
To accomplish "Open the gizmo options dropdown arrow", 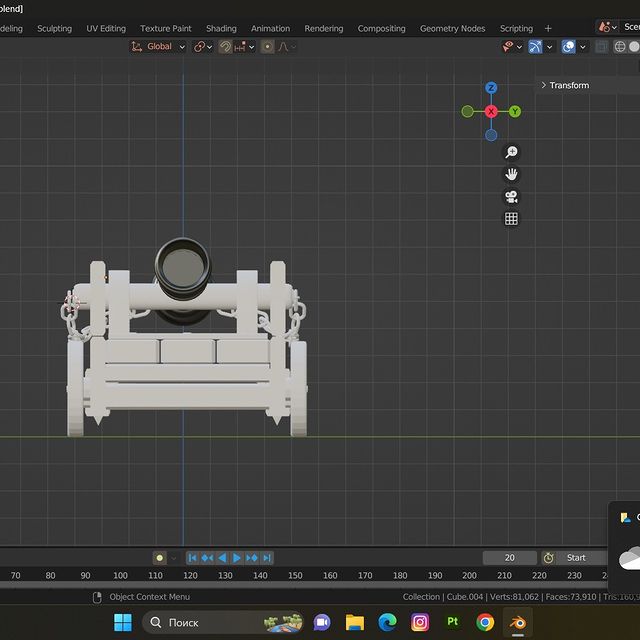I will (549, 47).
